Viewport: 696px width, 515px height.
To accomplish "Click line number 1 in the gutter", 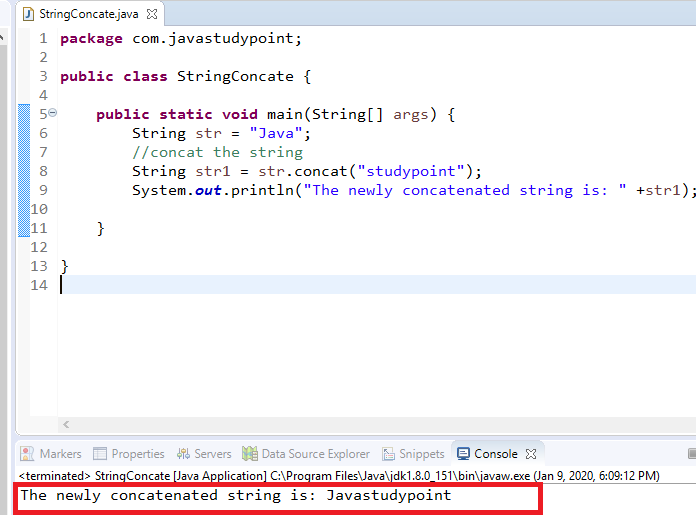I will (x=43, y=39).
